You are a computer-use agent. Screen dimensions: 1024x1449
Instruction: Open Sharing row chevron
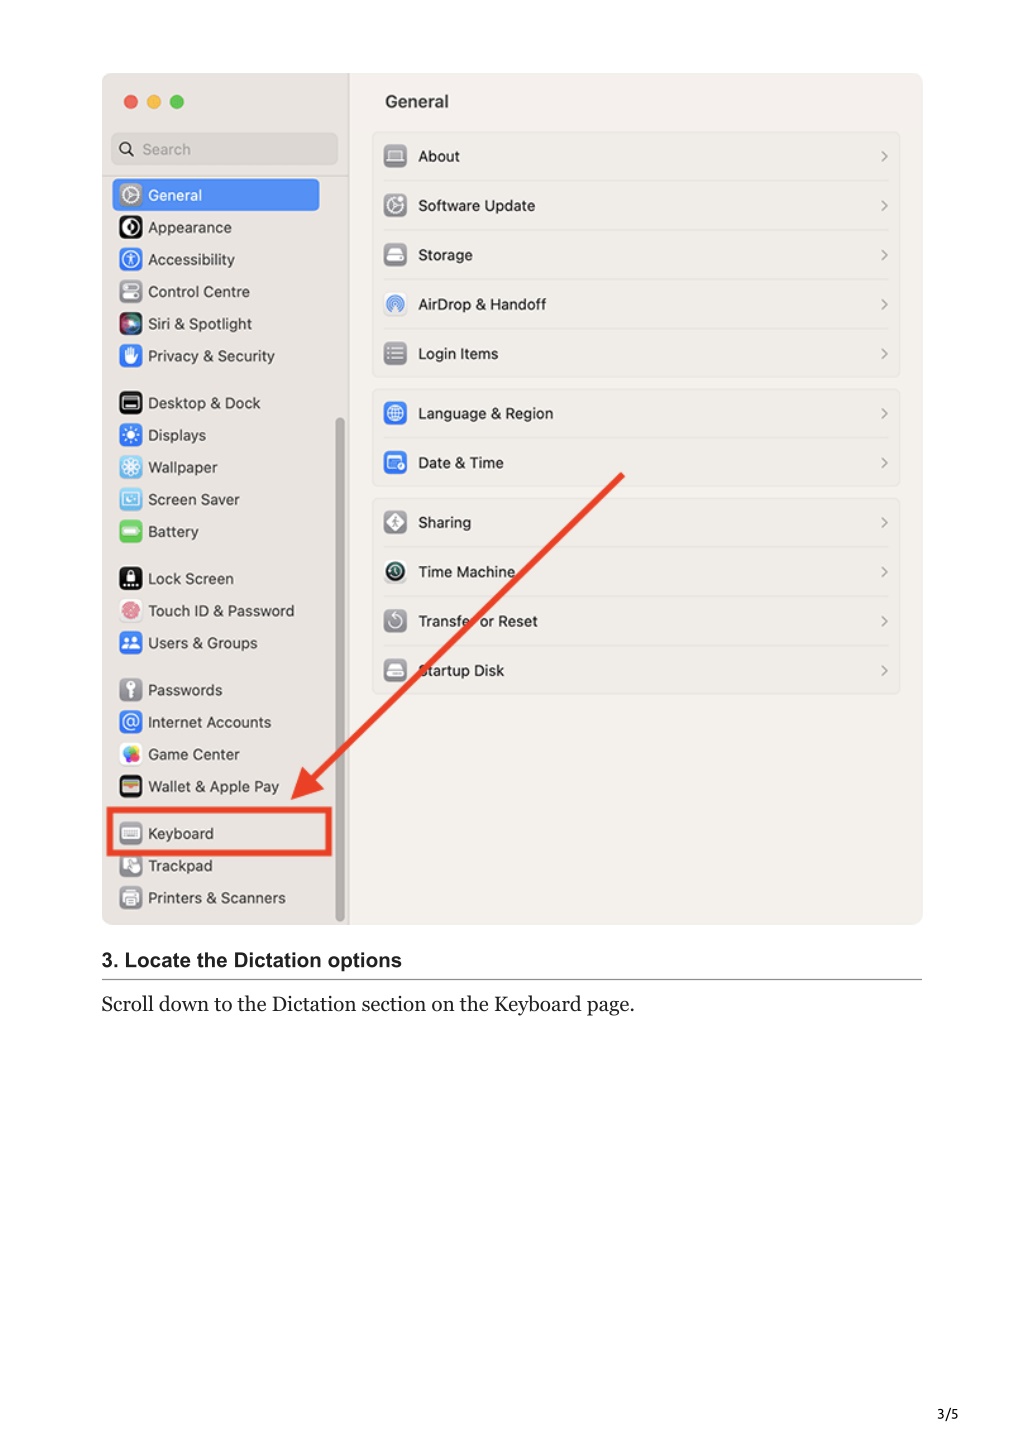point(884,522)
